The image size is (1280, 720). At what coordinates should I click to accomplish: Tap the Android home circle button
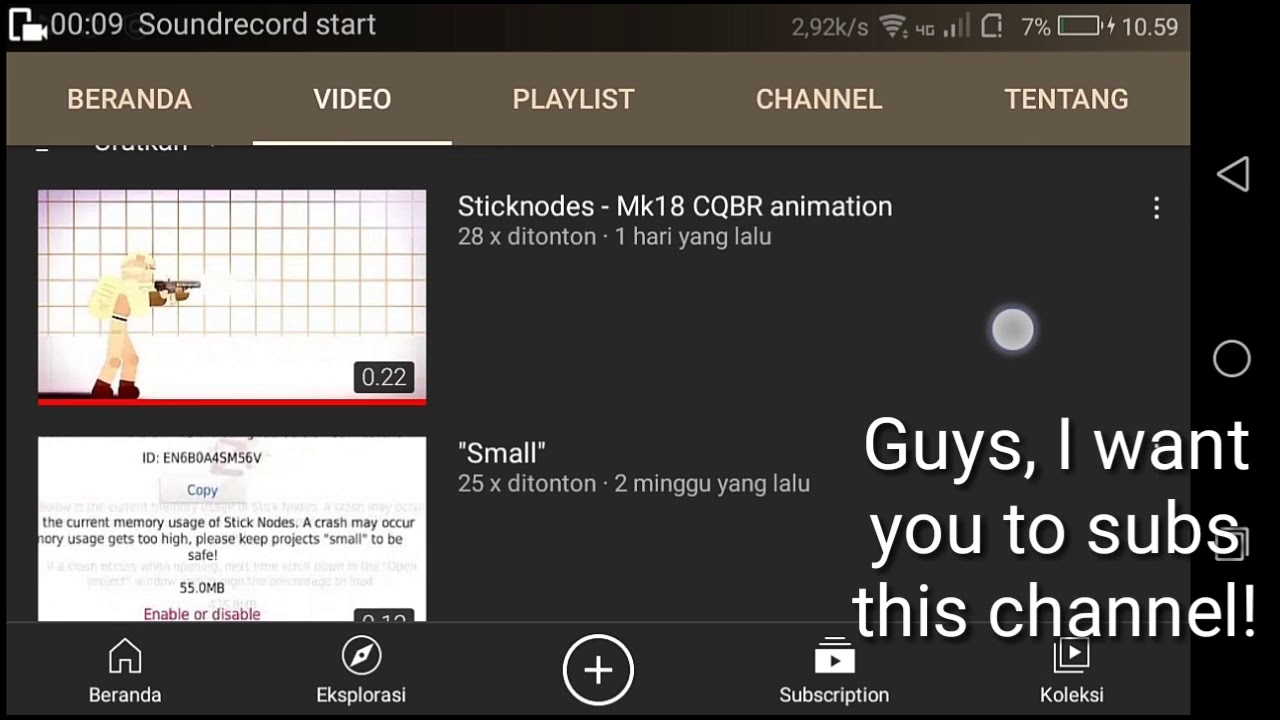coord(1232,359)
